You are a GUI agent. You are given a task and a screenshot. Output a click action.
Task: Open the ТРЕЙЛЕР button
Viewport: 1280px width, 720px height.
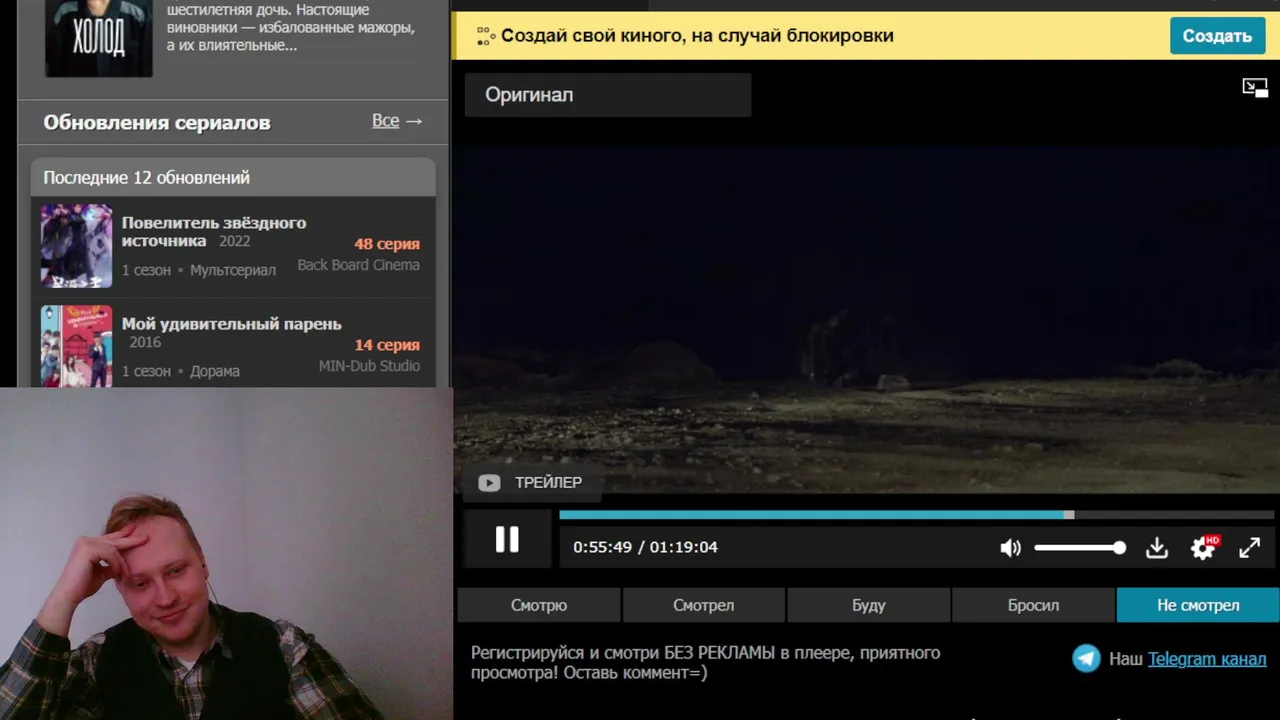pyautogui.click(x=532, y=483)
